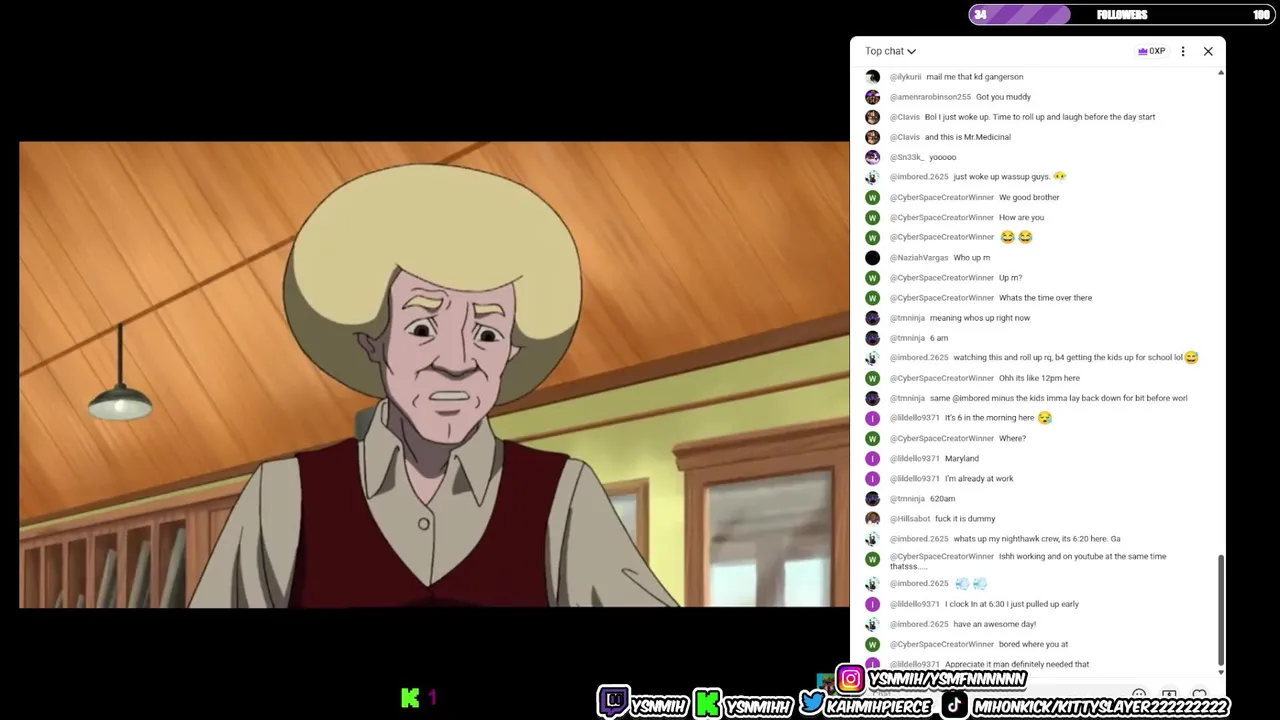Open the chat three-dot options menu
This screenshot has height=720, width=1280.
pyautogui.click(x=1183, y=51)
